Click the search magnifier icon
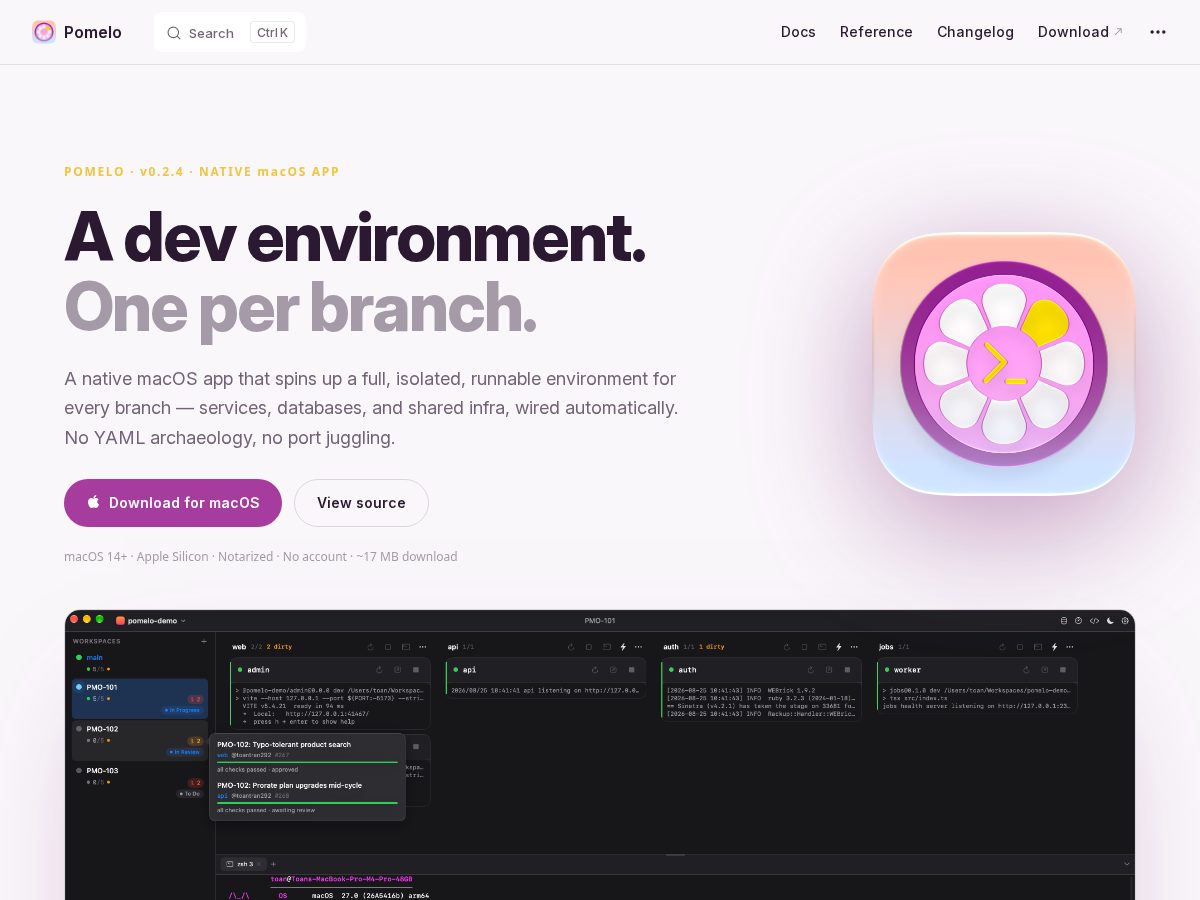 (174, 33)
